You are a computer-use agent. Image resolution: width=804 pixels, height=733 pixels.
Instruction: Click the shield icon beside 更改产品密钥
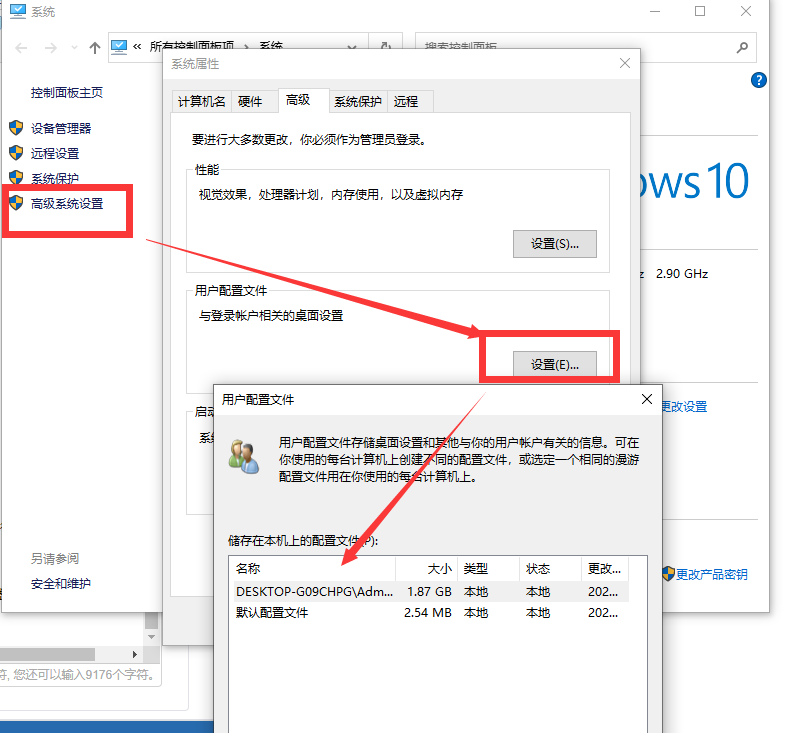pos(668,574)
